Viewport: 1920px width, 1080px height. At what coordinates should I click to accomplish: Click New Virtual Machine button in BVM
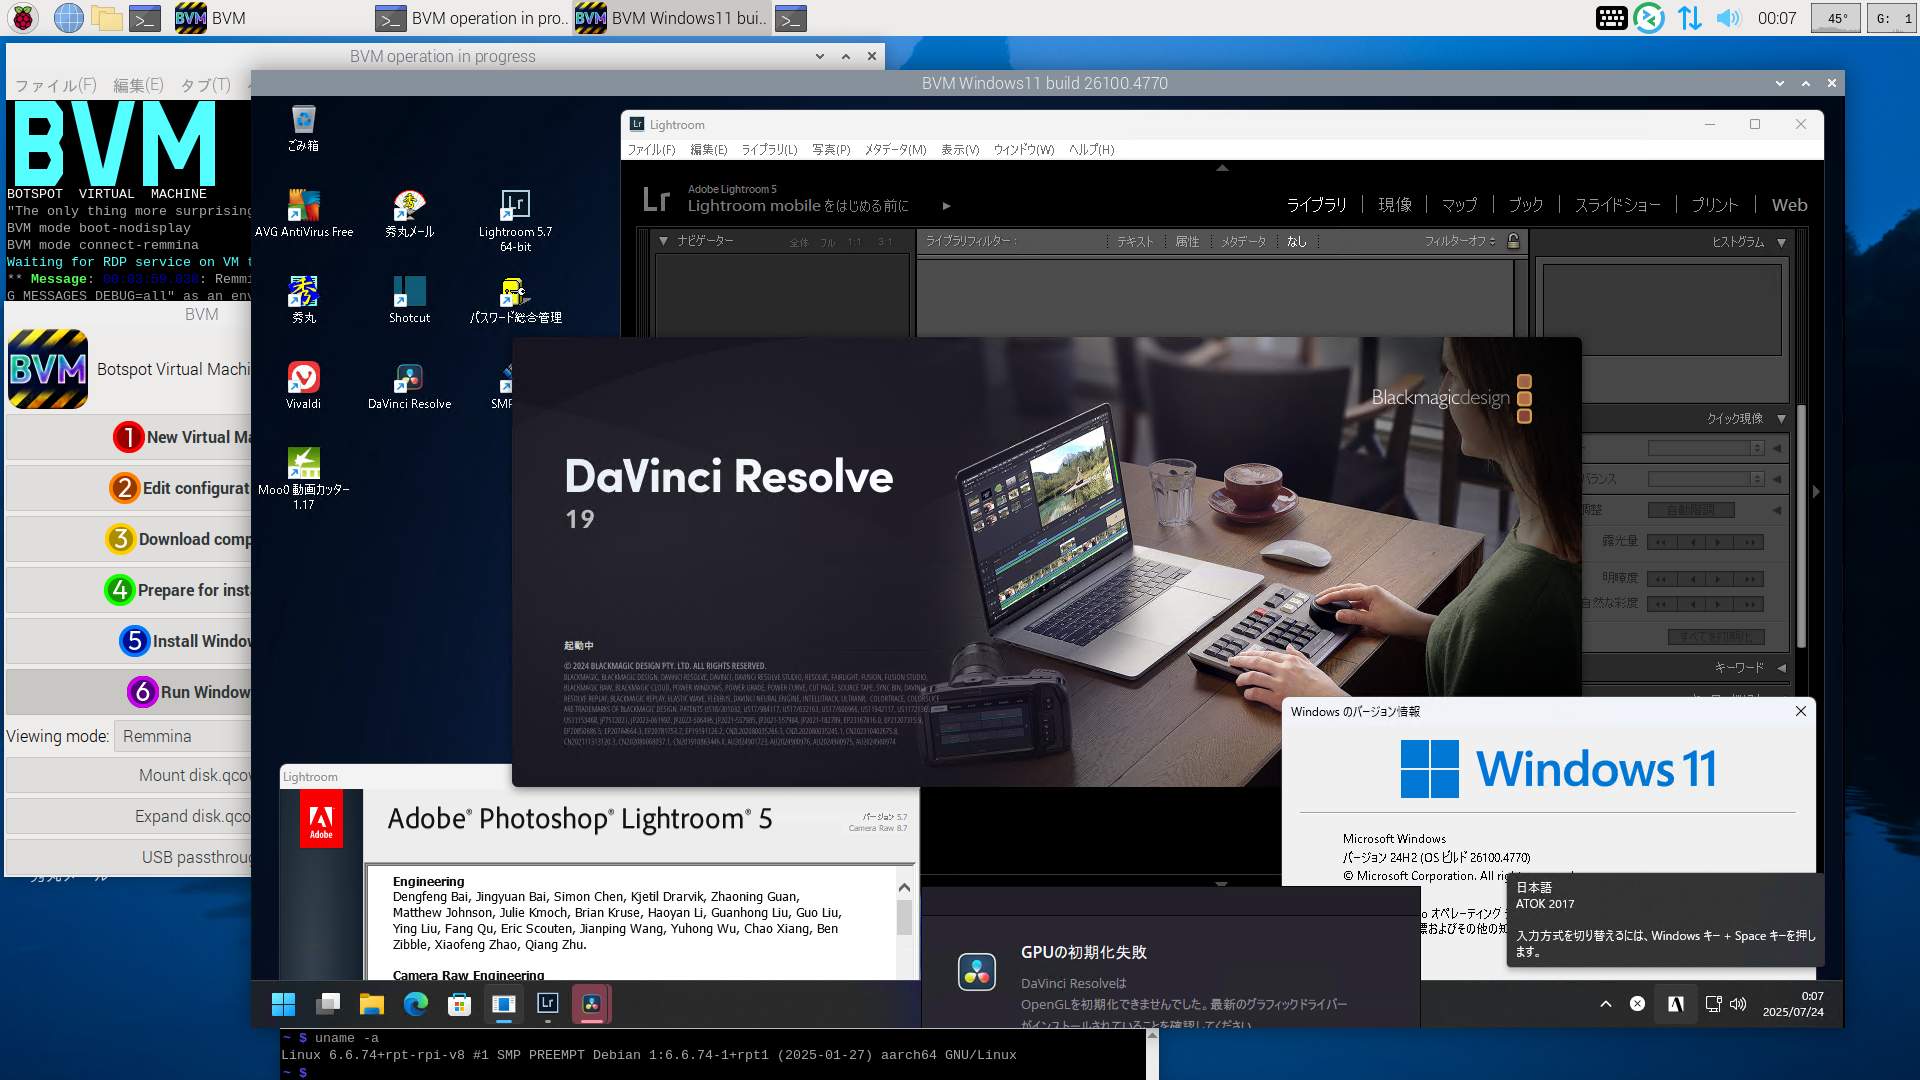tap(128, 437)
